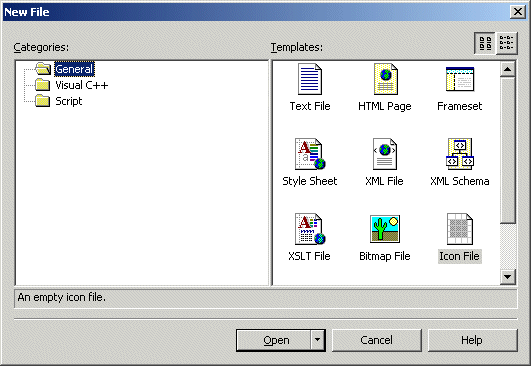
Task: Click the "XML Schema" label
Action: coord(460,181)
